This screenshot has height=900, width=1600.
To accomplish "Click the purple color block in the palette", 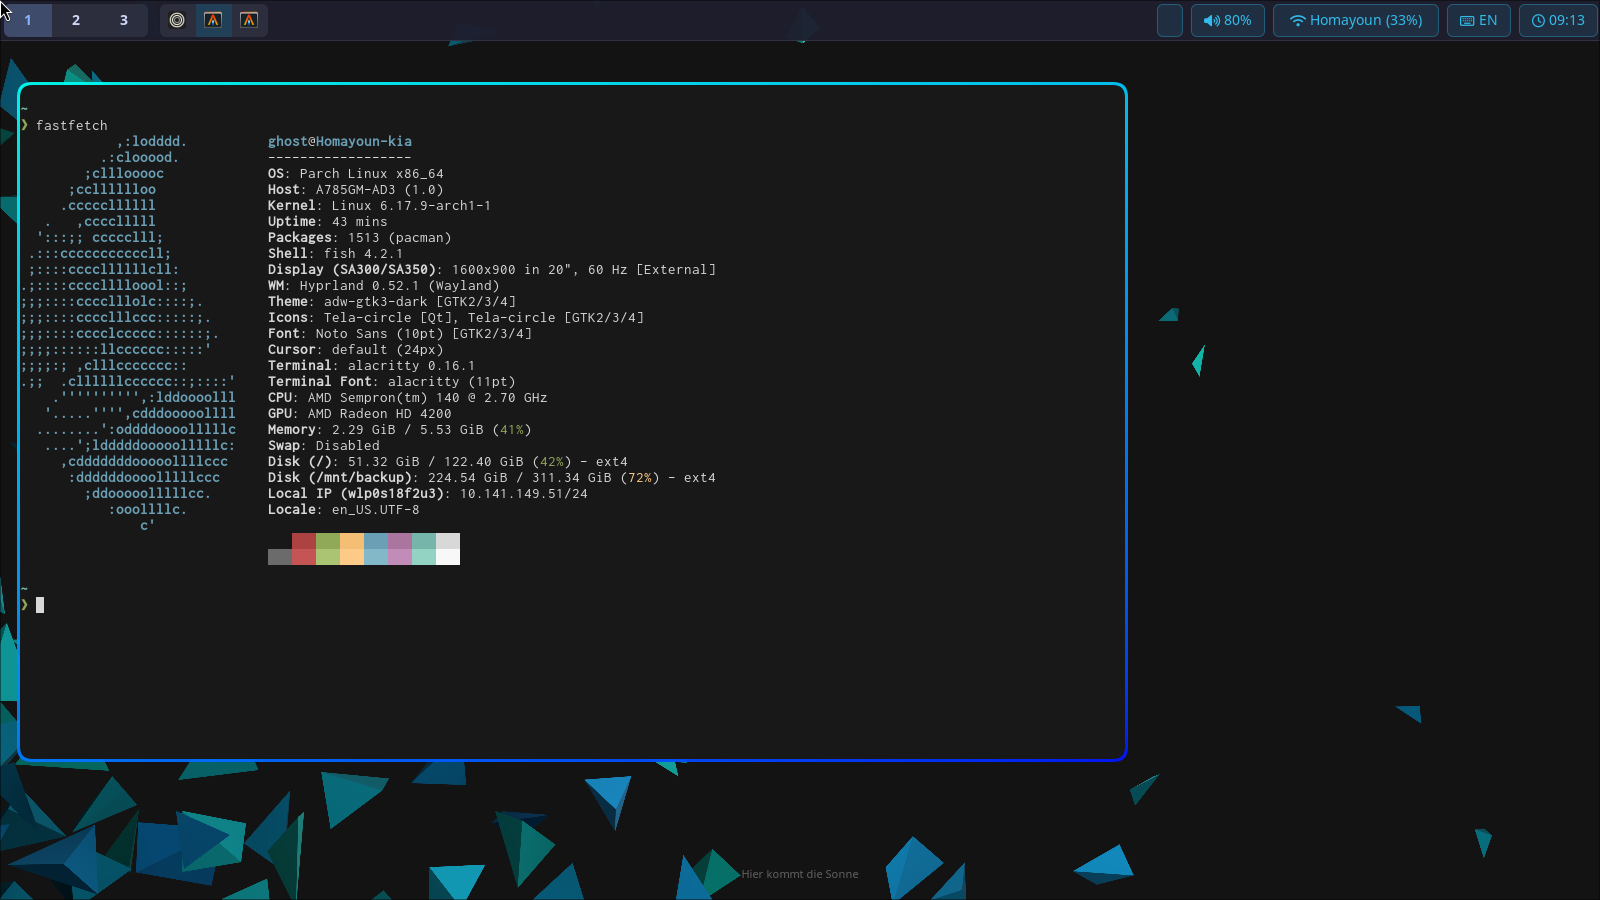I will coord(400,549).
